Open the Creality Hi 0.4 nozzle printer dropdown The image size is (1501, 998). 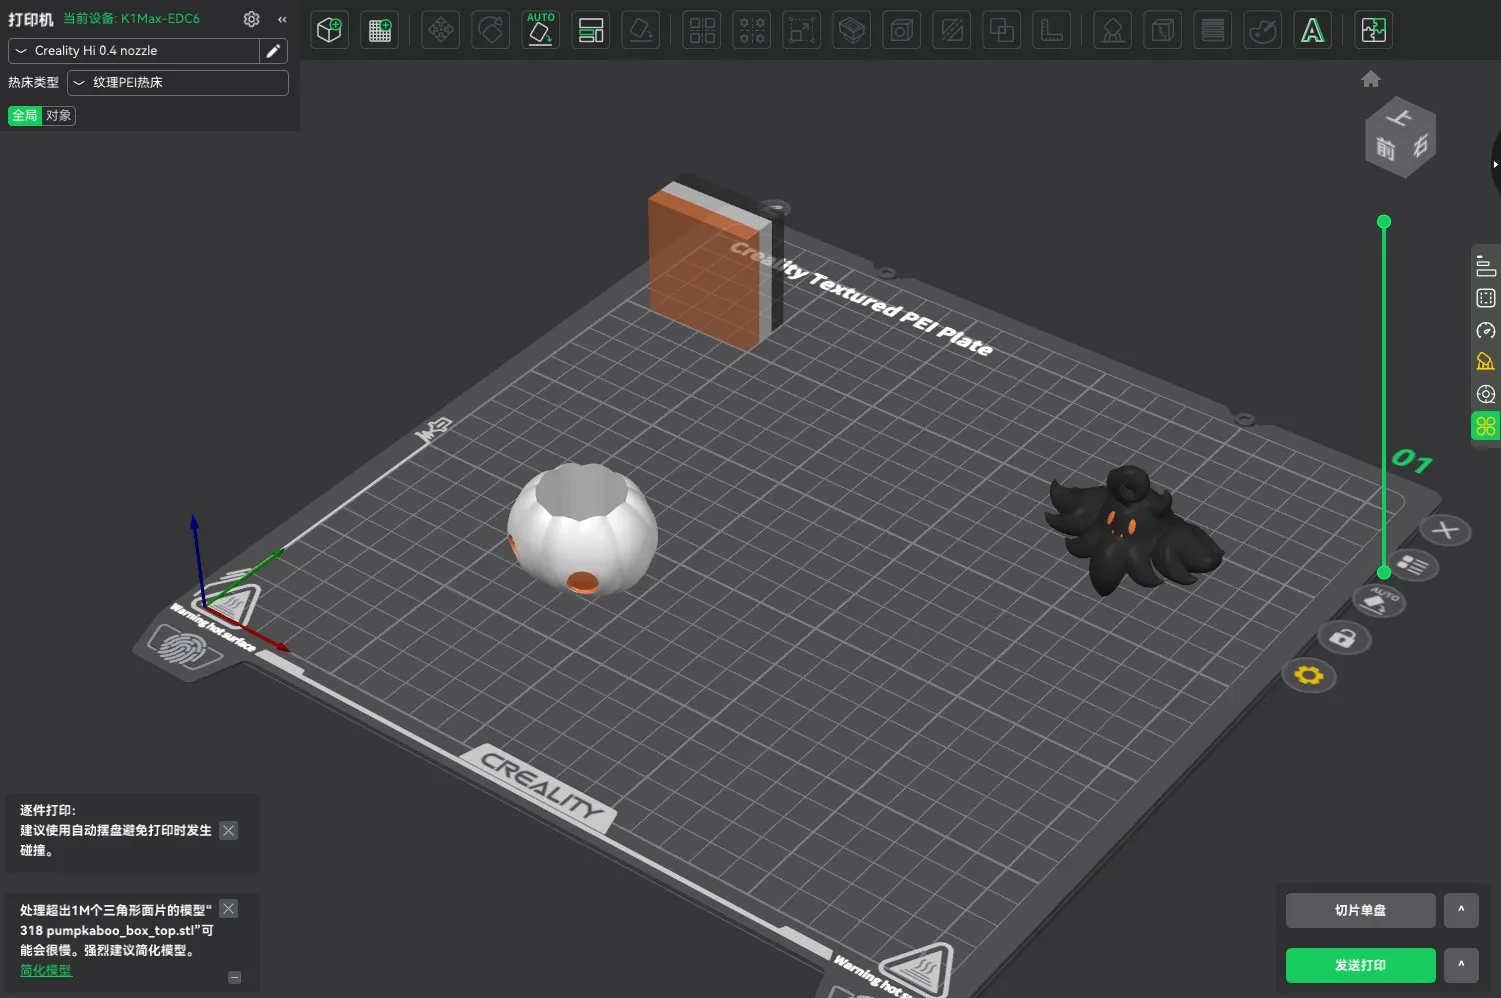point(134,51)
